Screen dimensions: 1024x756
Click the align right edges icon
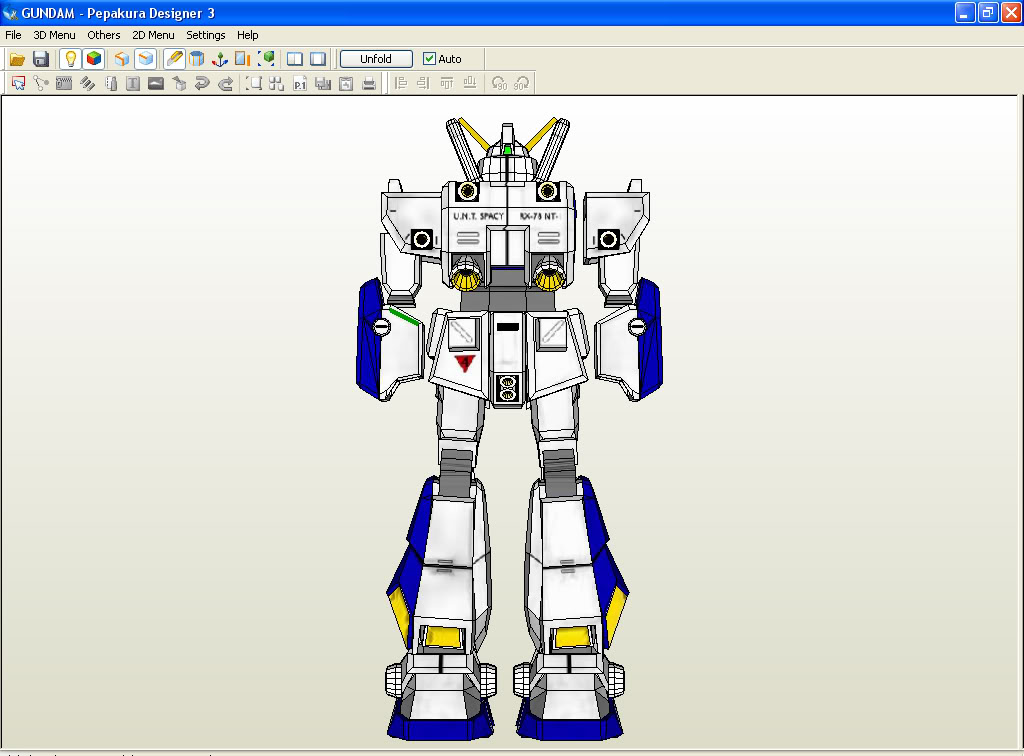(424, 84)
